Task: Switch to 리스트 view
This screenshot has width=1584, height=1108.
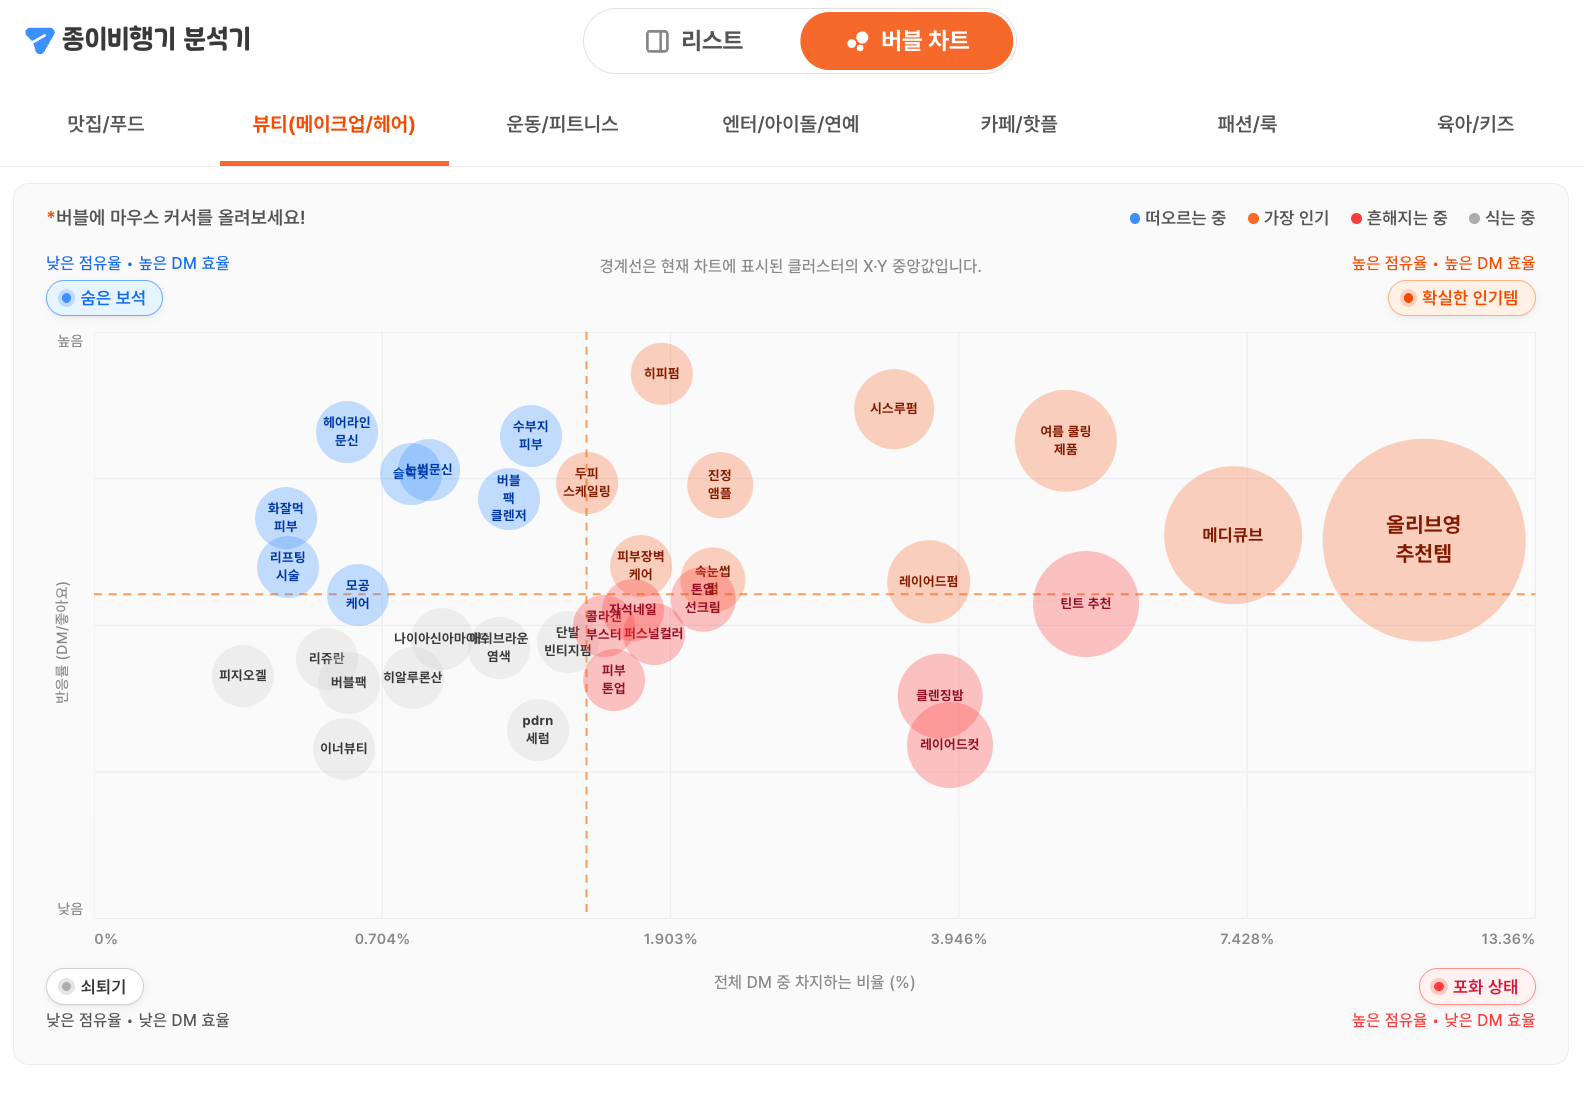Action: (694, 41)
